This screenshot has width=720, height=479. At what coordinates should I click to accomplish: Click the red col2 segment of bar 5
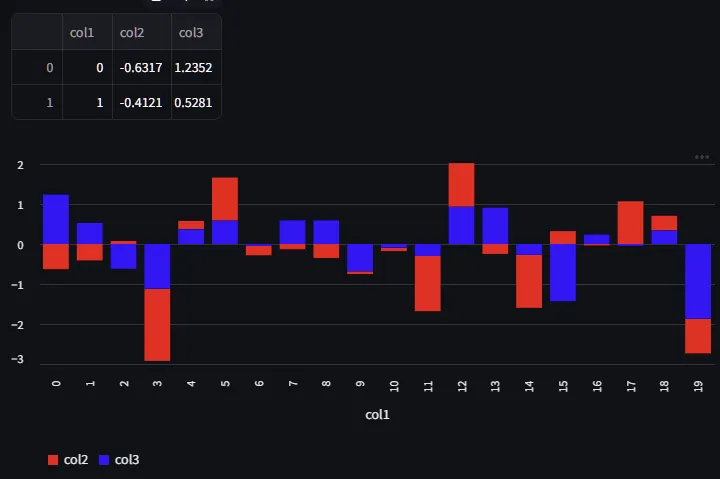[225, 199]
